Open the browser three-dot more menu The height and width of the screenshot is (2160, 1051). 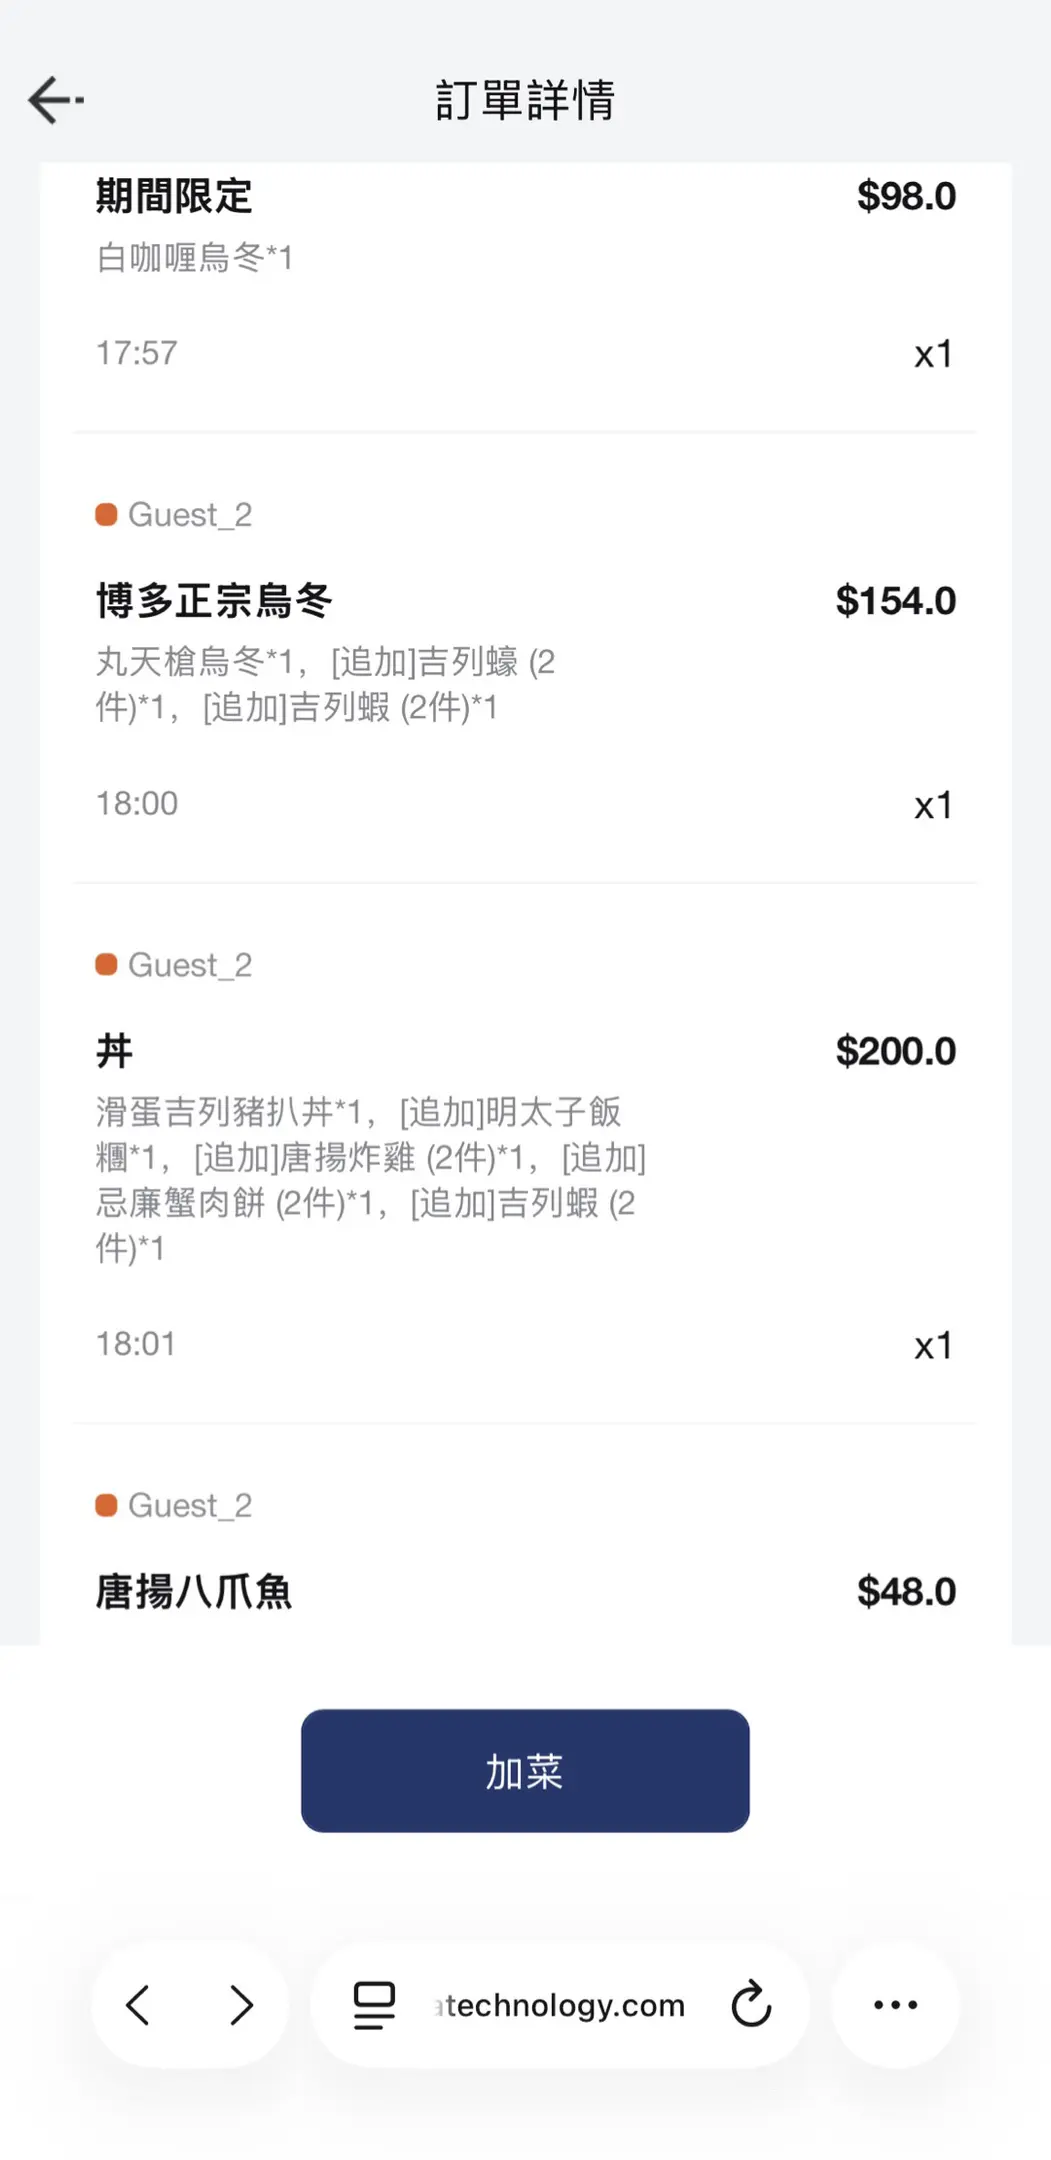pyautogui.click(x=895, y=2005)
